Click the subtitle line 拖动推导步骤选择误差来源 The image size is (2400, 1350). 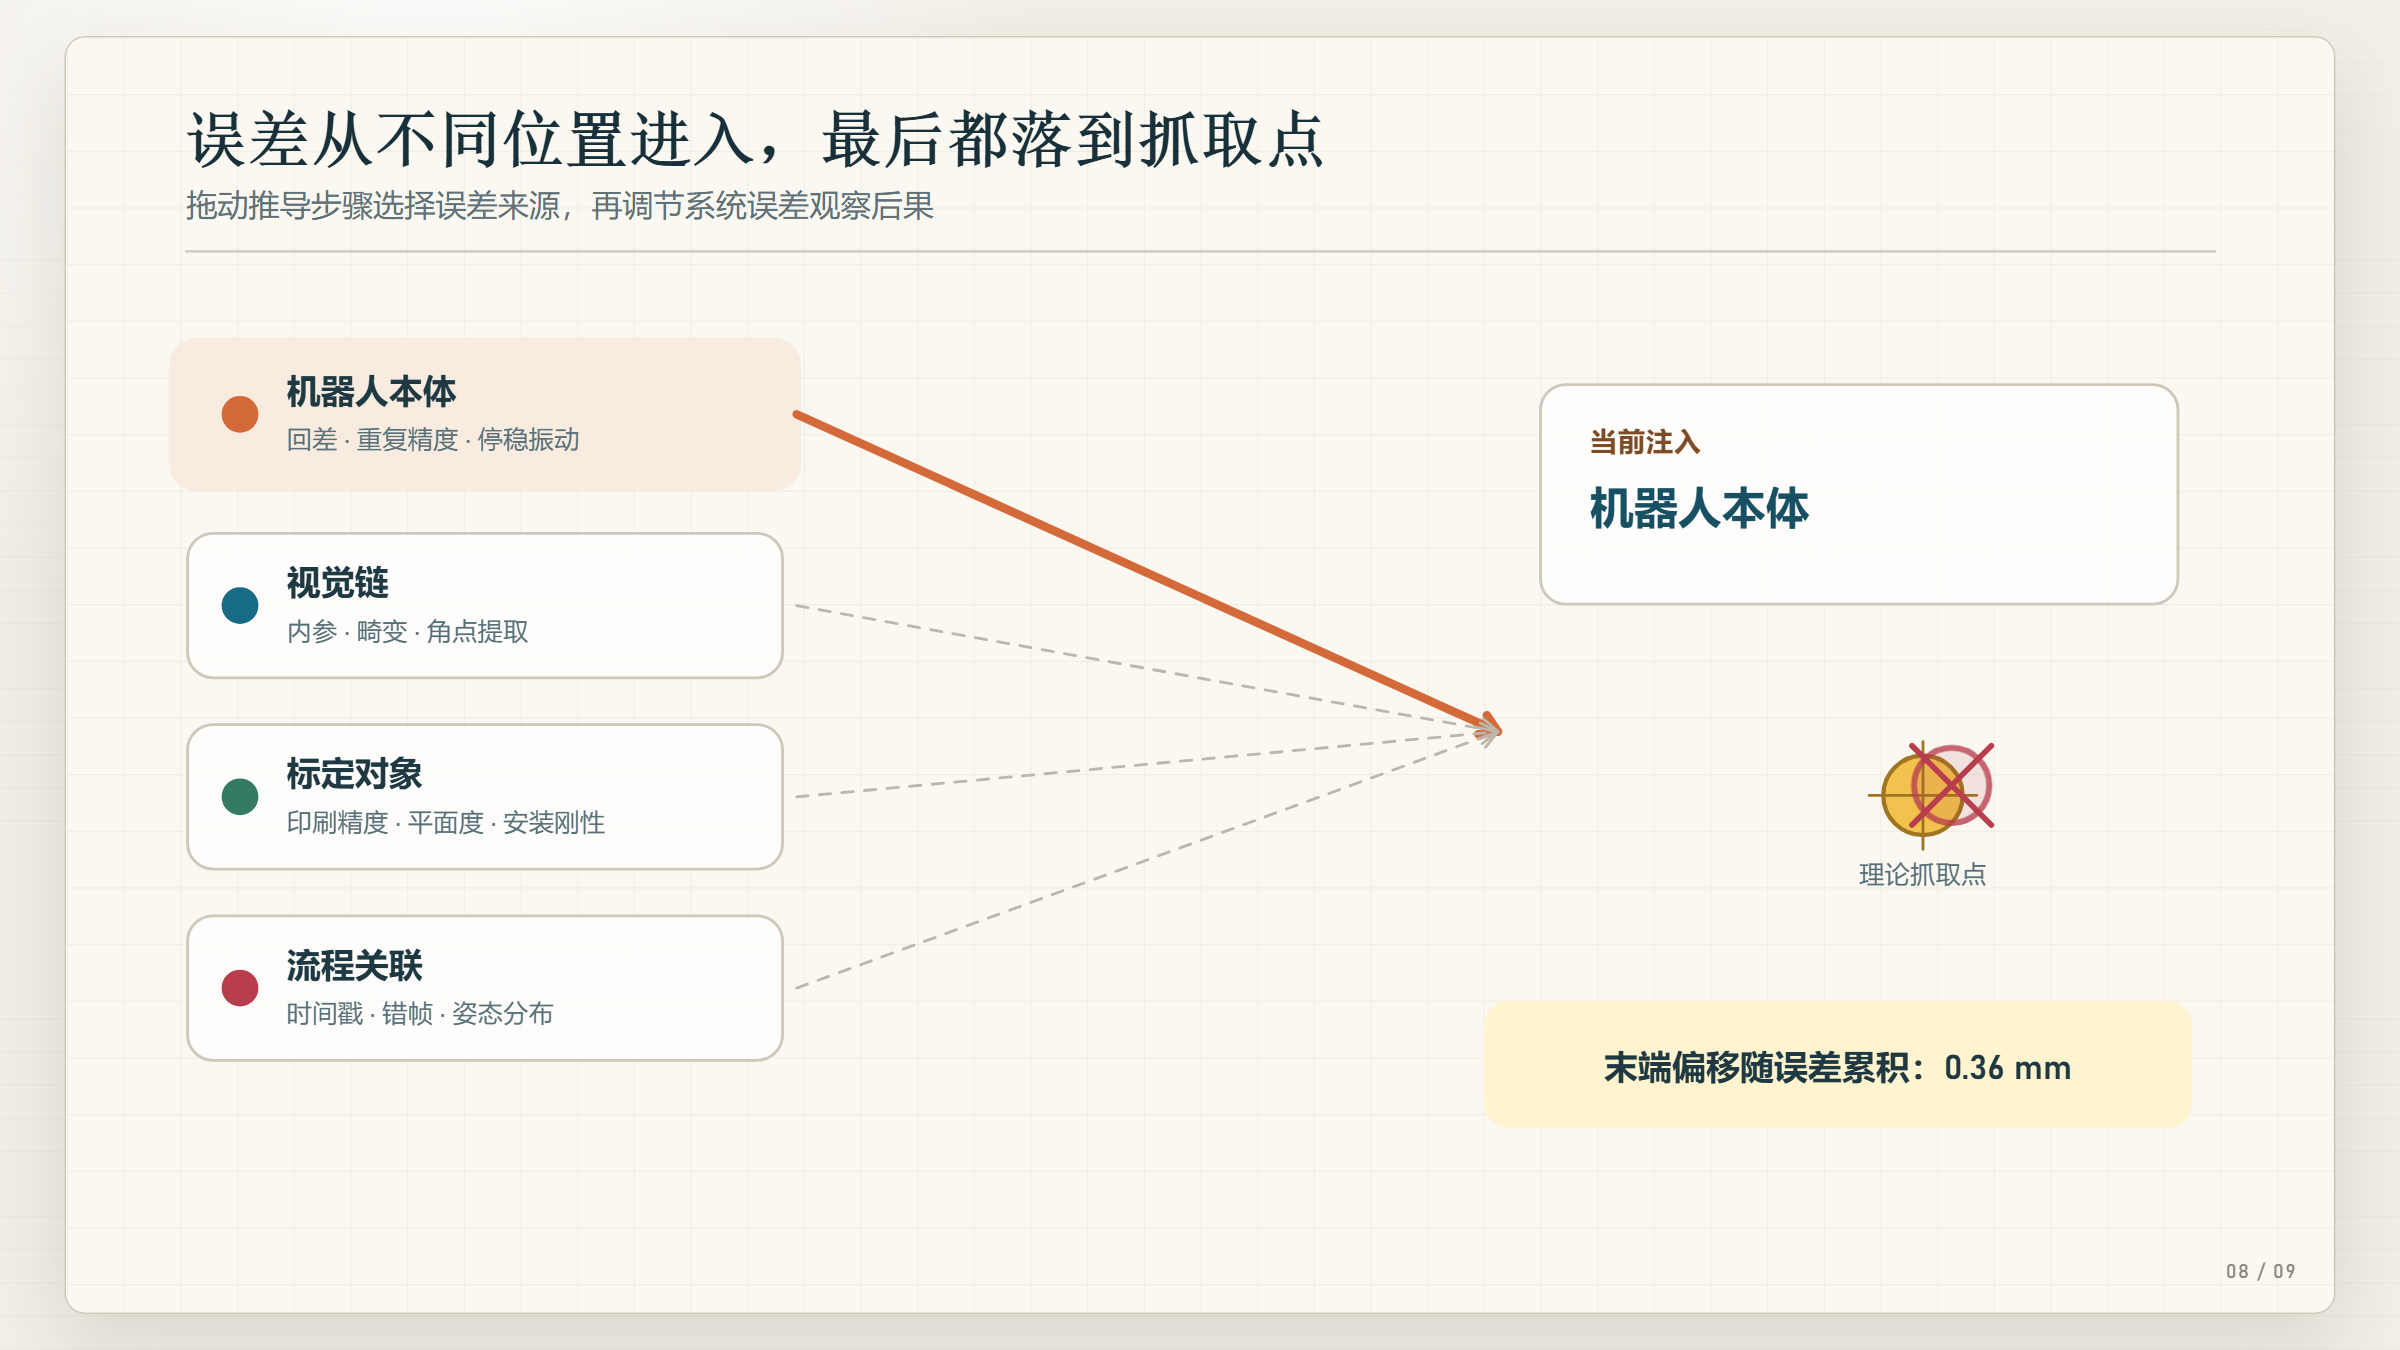[x=560, y=206]
